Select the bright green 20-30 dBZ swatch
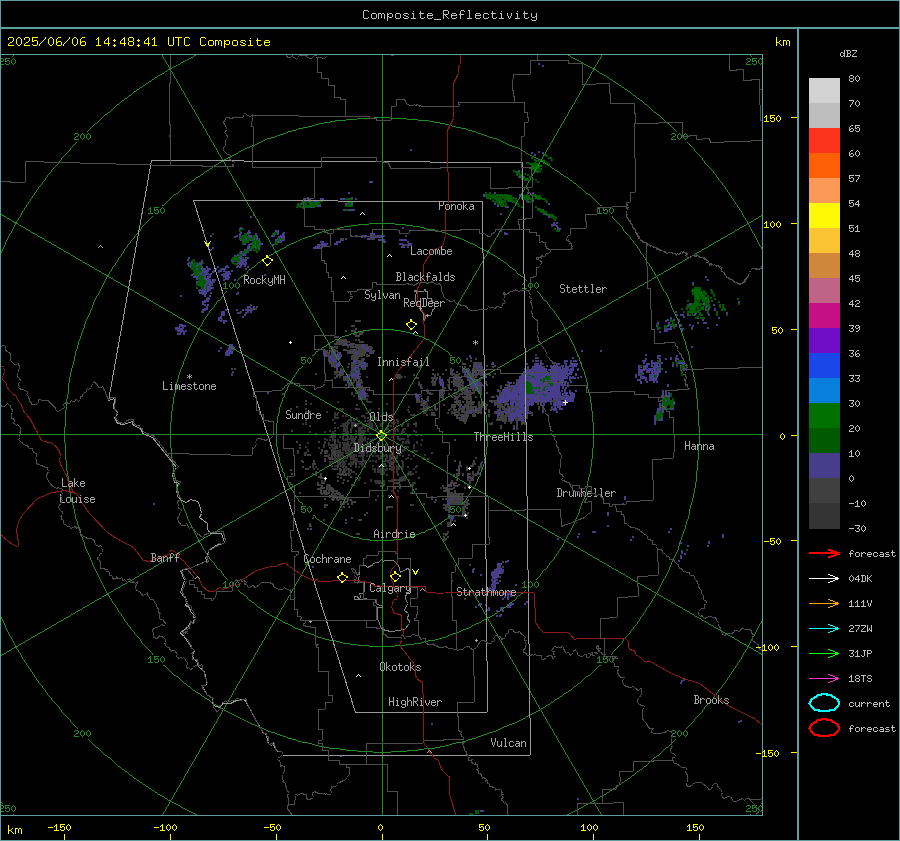 [x=824, y=415]
